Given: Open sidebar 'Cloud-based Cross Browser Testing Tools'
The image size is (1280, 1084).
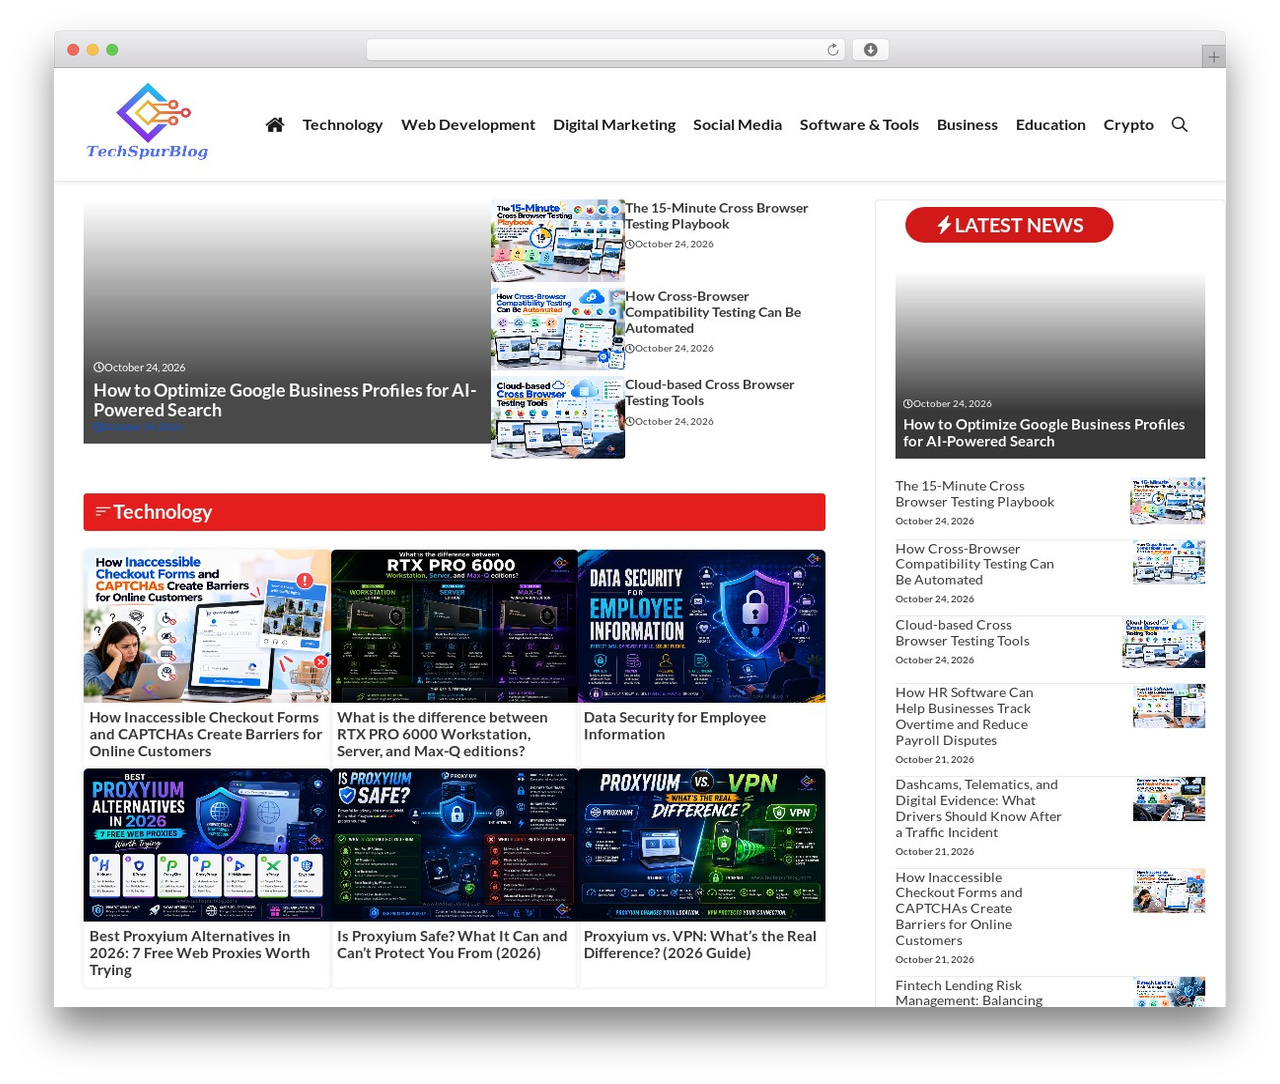Looking at the screenshot, I should [962, 633].
